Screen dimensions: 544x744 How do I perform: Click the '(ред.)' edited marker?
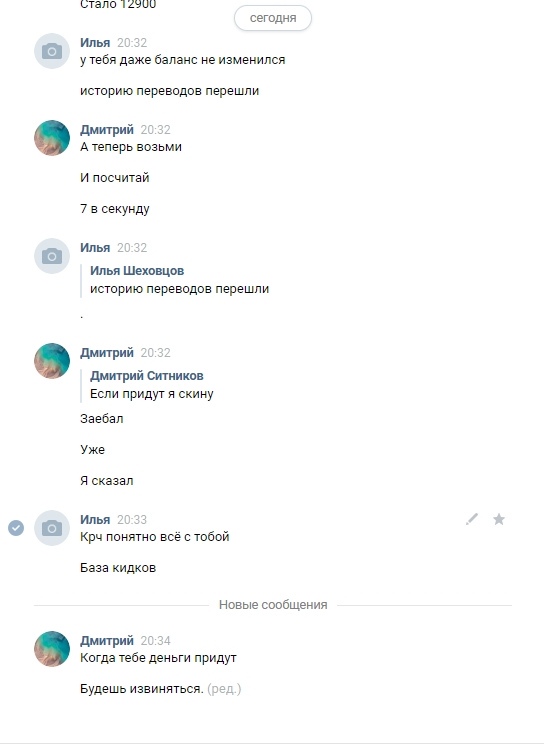click(224, 688)
